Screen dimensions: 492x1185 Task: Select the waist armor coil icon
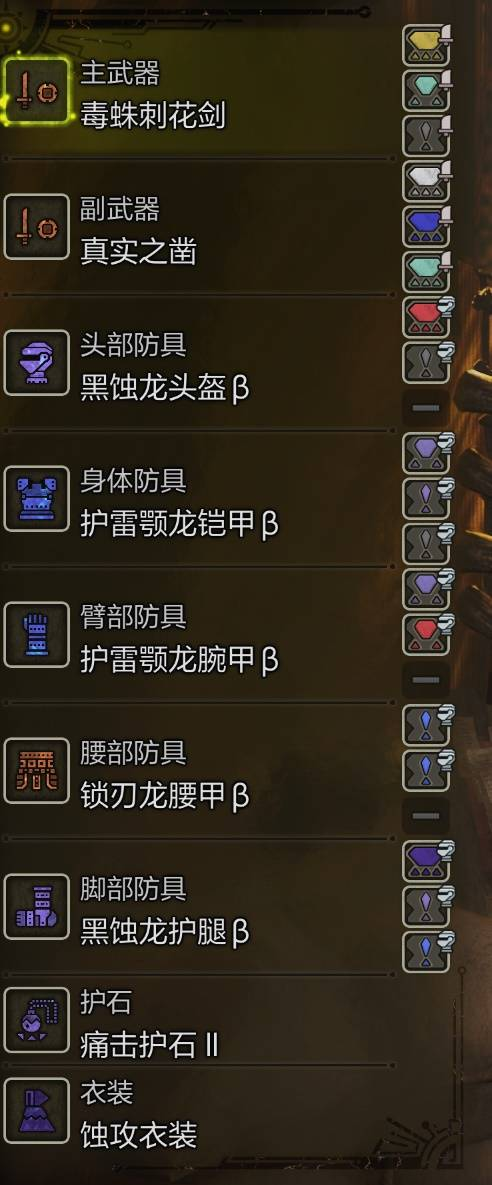click(36, 771)
